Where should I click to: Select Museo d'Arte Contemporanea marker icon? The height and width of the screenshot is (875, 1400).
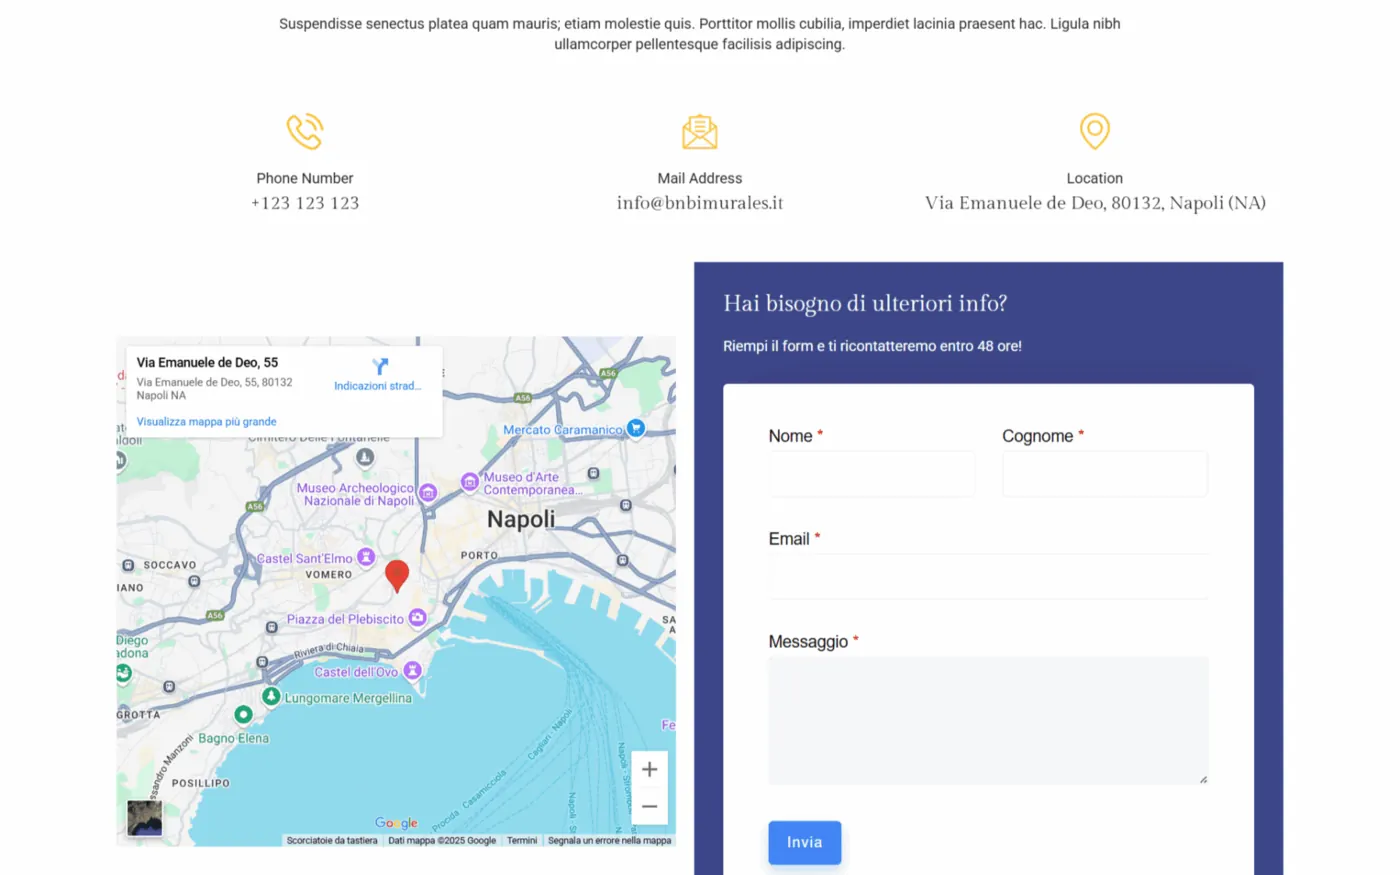470,482
